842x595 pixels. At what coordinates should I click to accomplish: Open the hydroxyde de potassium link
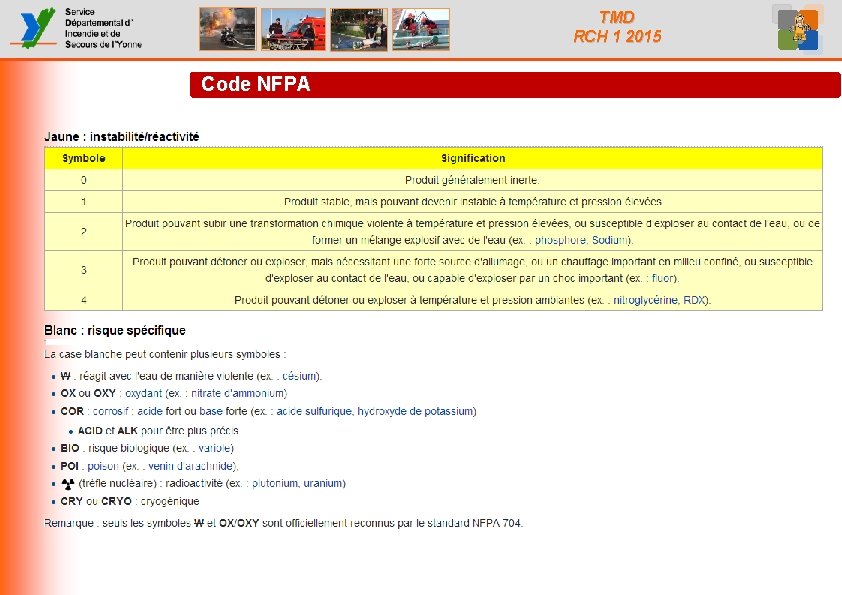(415, 411)
